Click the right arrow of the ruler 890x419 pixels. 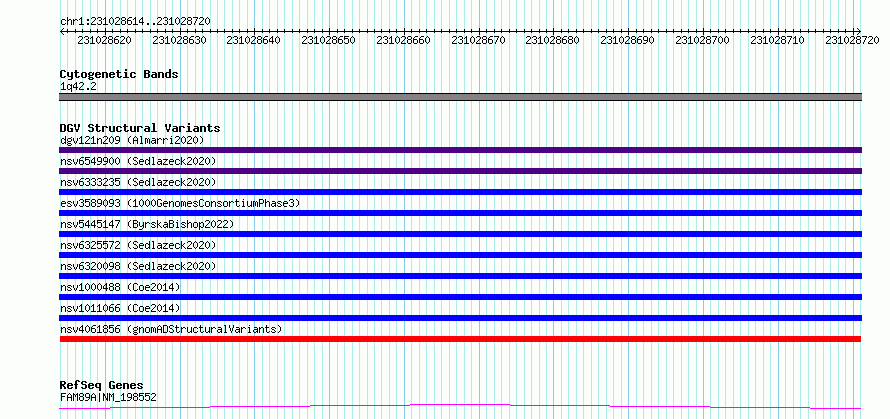click(858, 31)
